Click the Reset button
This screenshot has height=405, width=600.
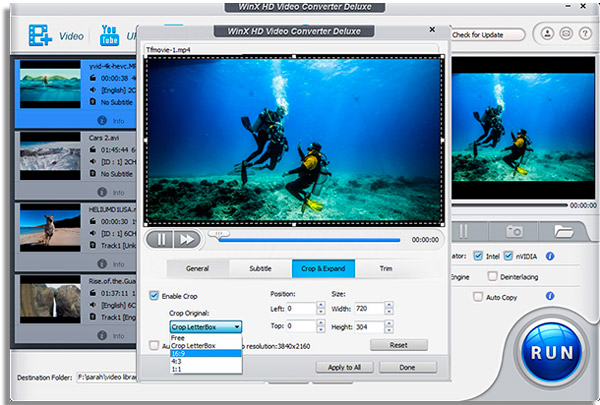399,345
